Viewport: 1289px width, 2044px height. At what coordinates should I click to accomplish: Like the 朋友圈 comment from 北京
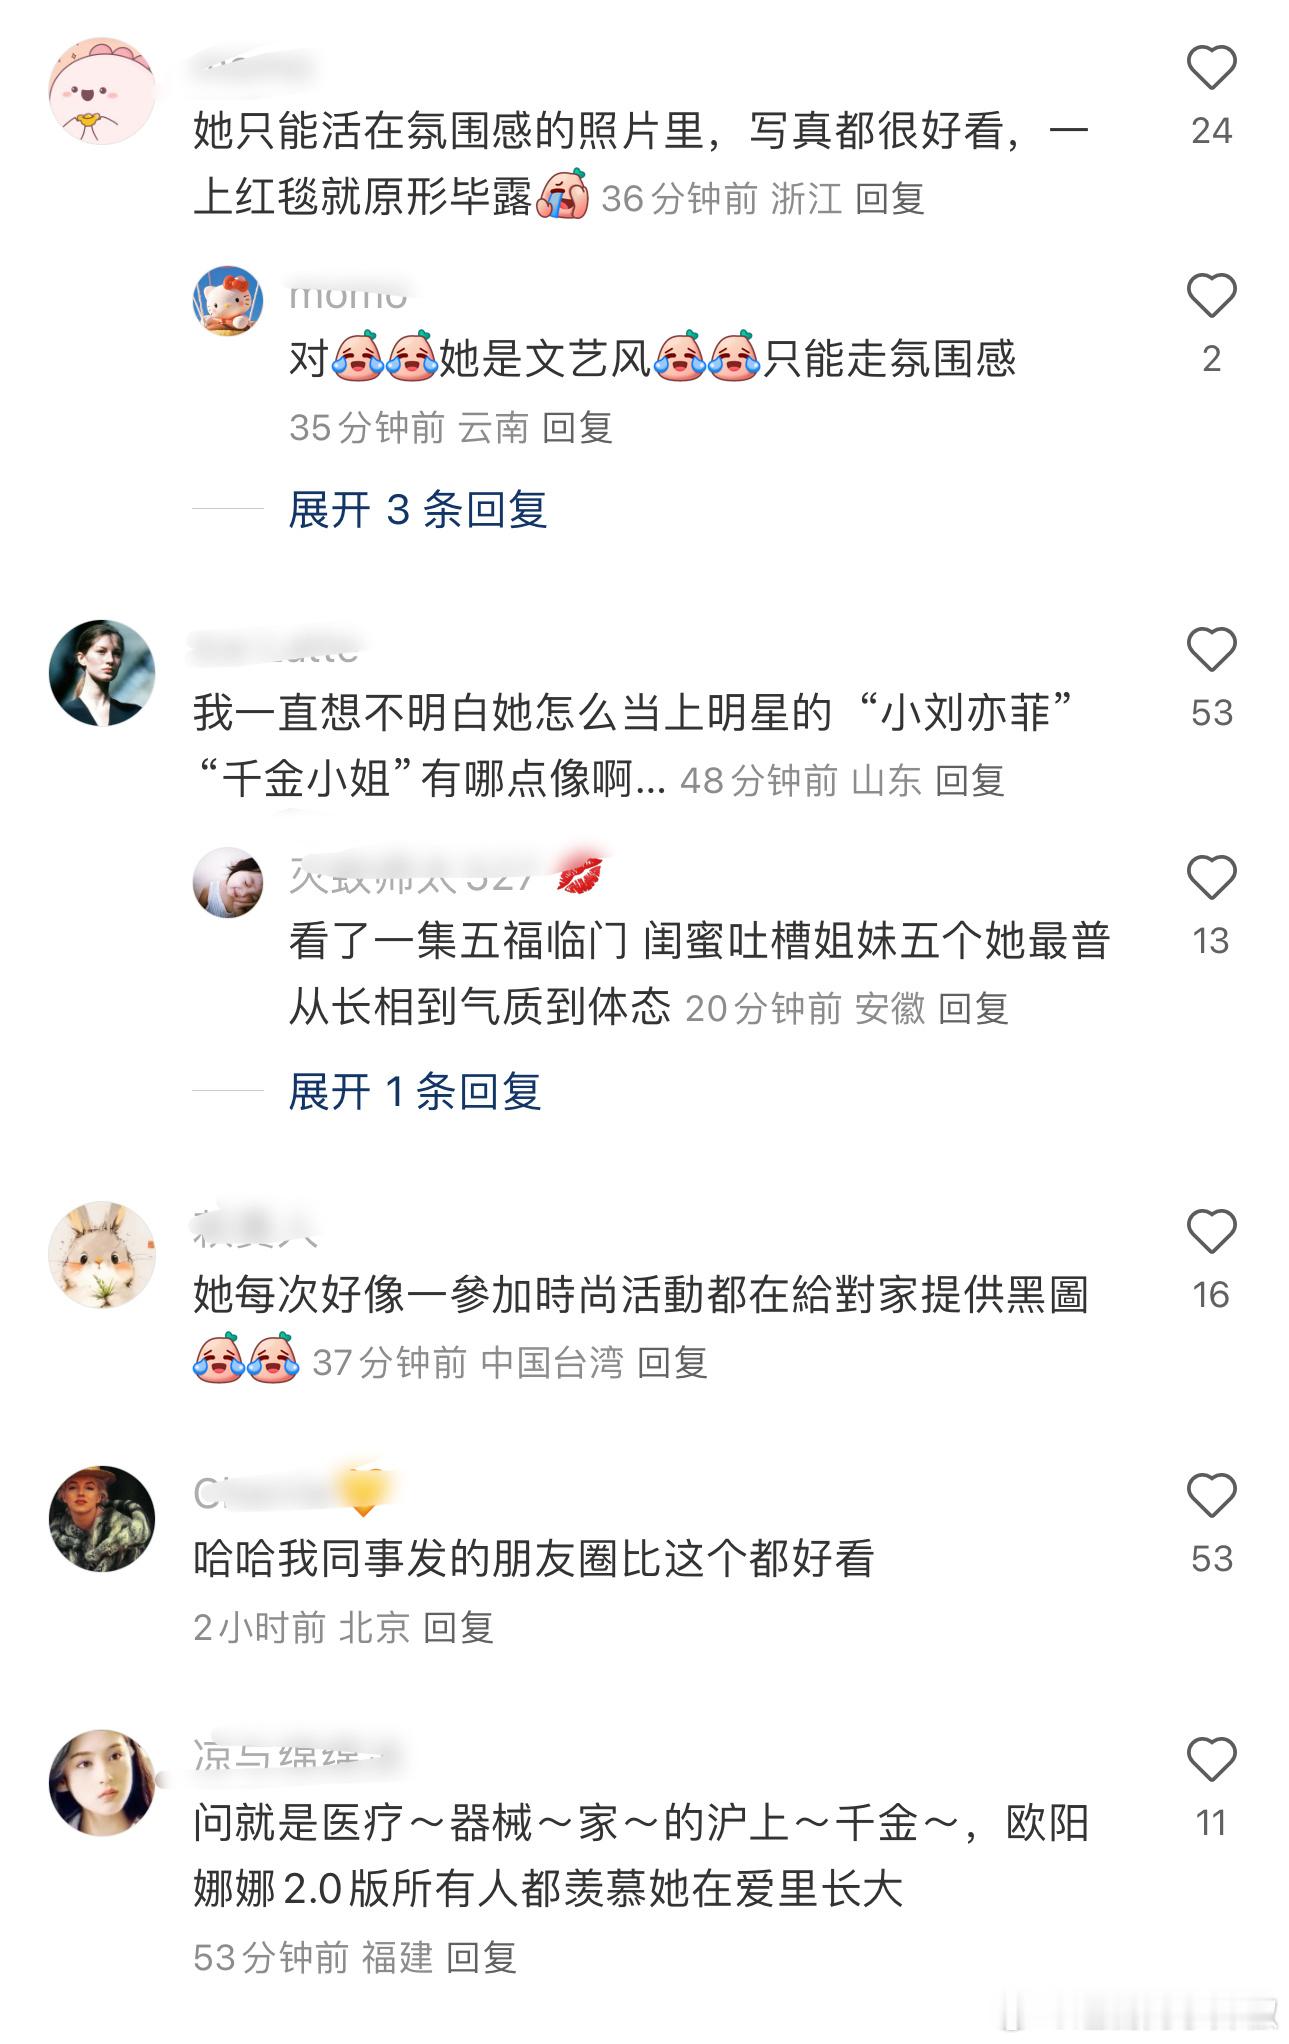click(1211, 1496)
